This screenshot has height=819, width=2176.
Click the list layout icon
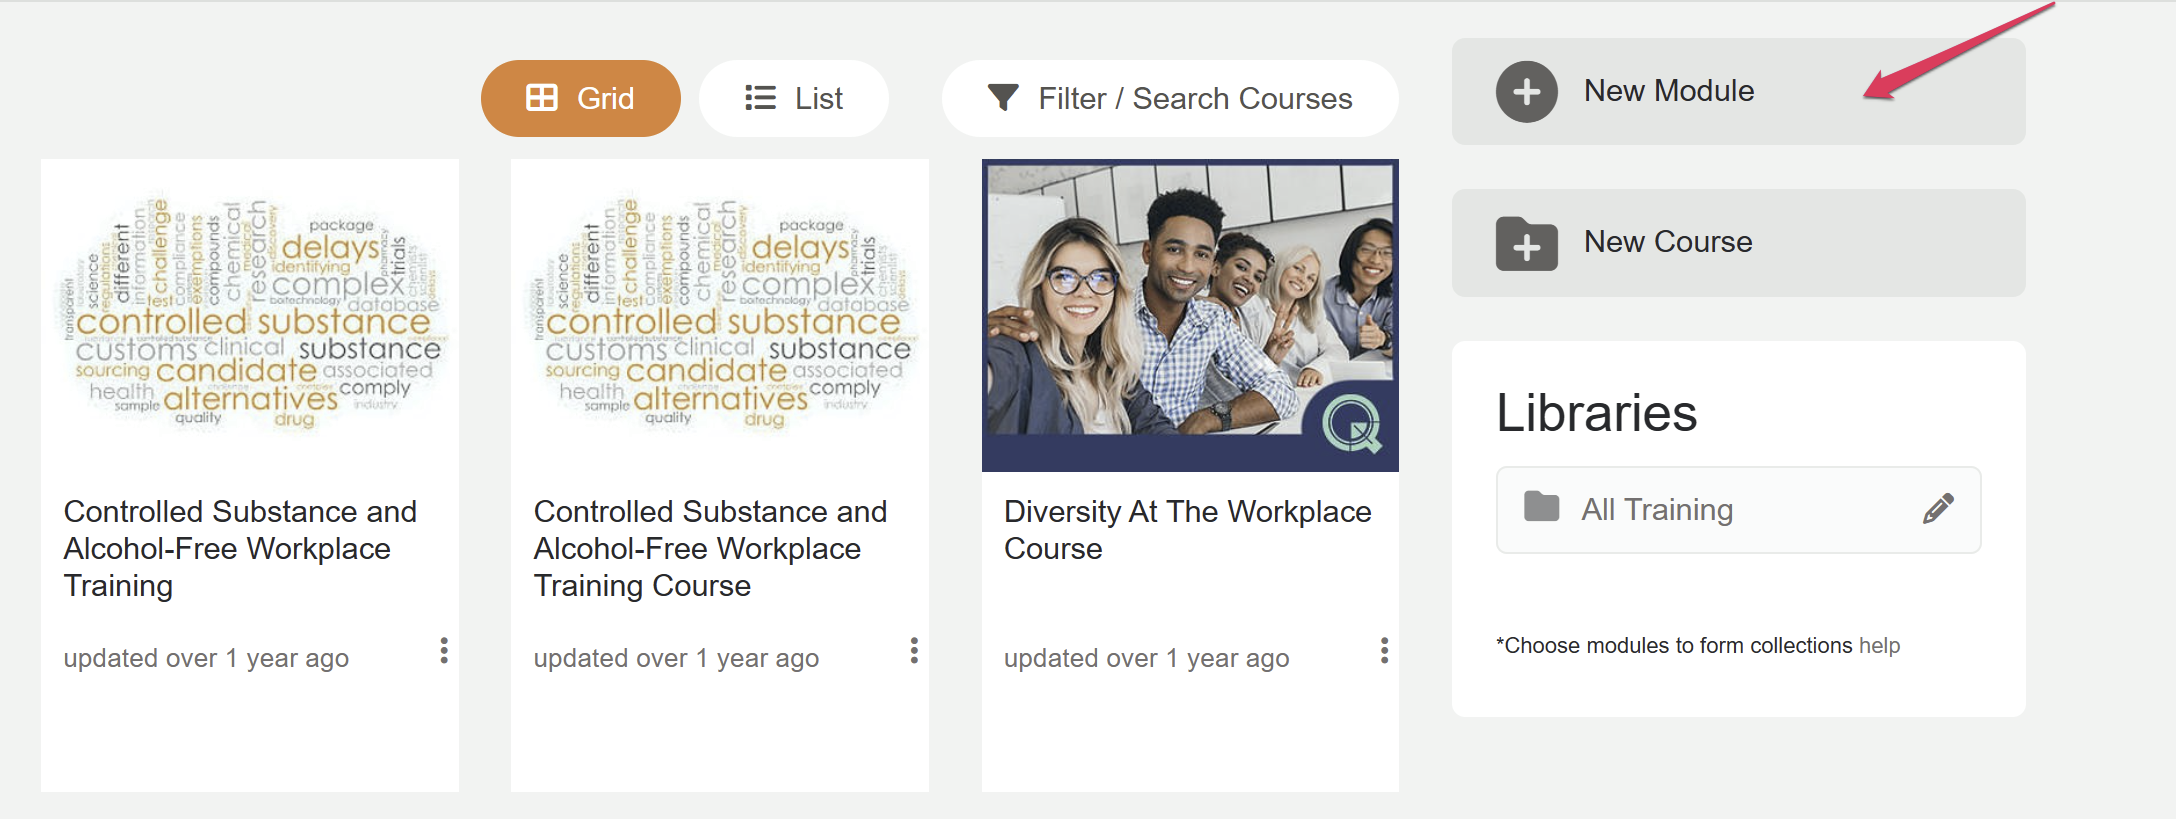[760, 98]
